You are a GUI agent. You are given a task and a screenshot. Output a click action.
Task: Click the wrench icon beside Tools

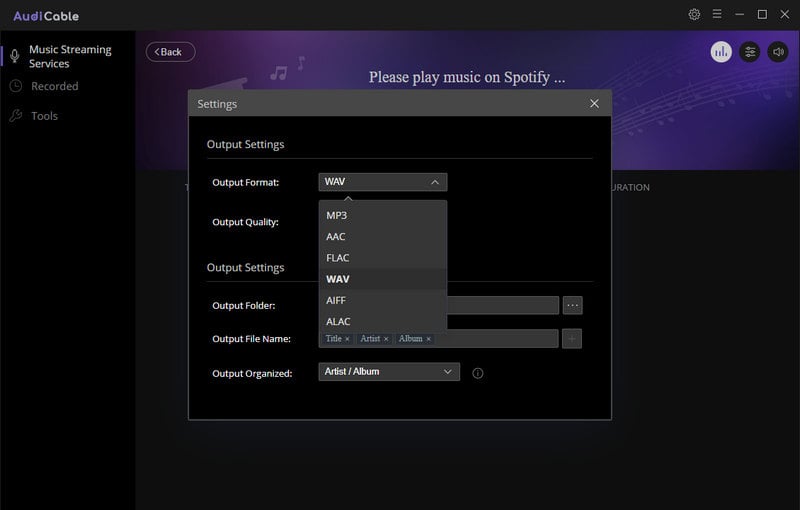[16, 116]
